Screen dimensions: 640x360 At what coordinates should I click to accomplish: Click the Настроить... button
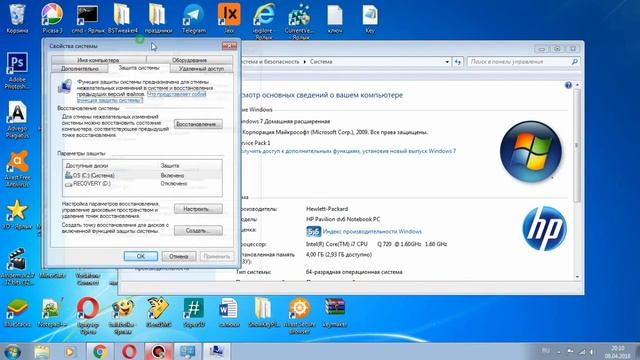coord(198,209)
